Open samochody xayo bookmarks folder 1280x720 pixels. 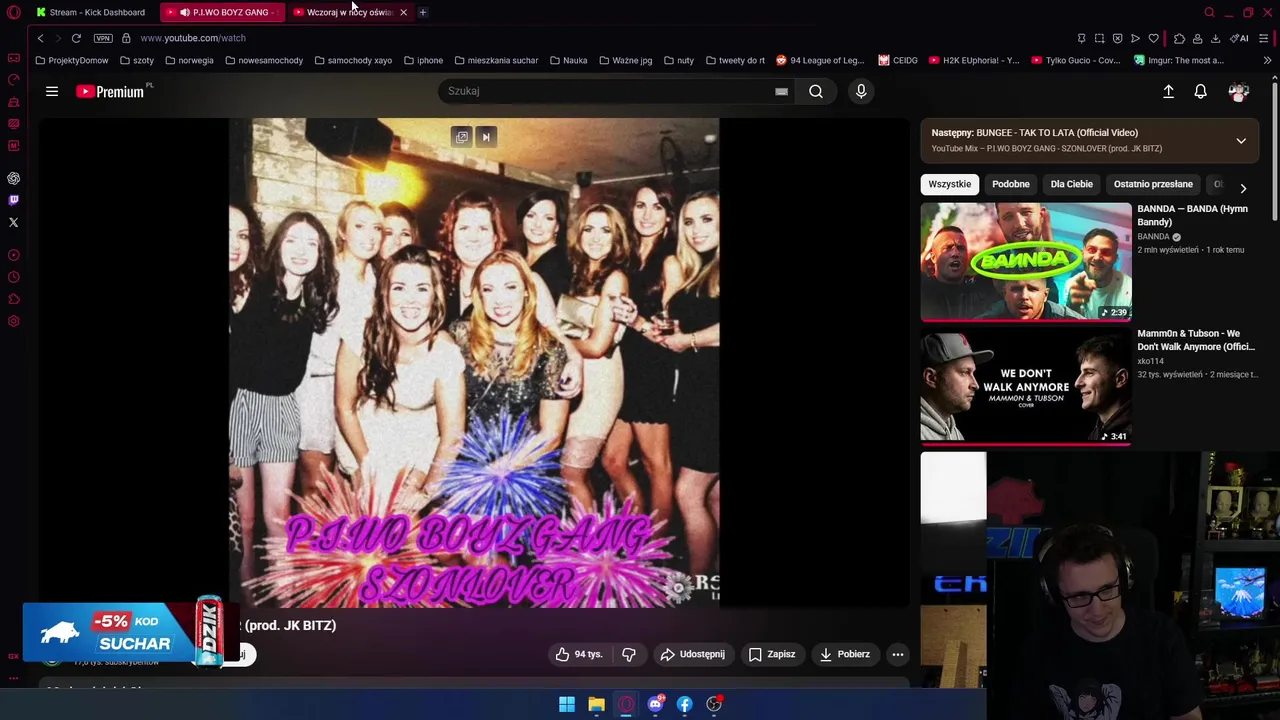point(353,60)
